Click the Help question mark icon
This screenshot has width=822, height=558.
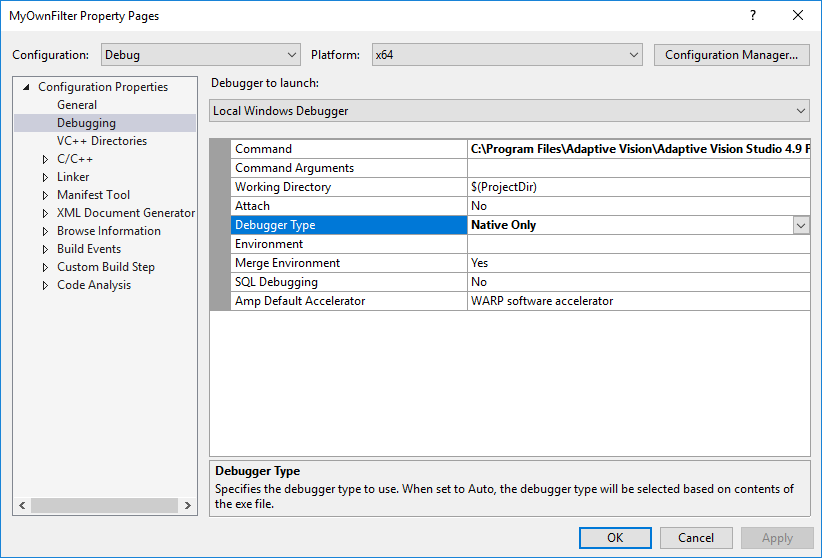tap(752, 16)
